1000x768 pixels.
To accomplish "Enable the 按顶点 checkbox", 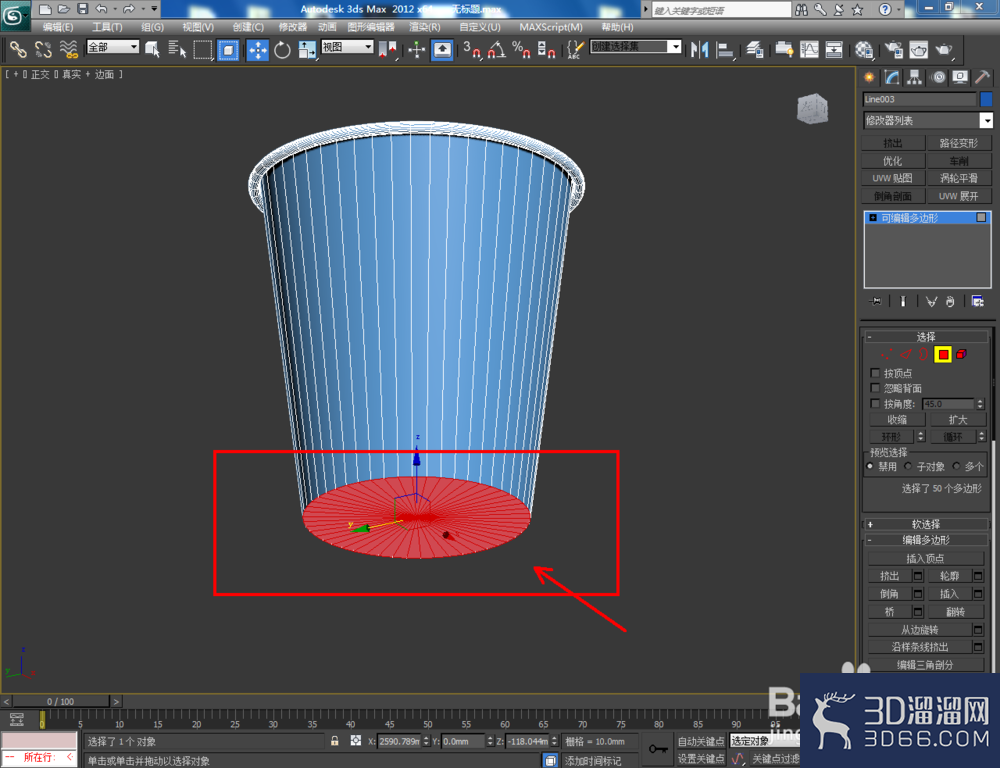I will [875, 373].
